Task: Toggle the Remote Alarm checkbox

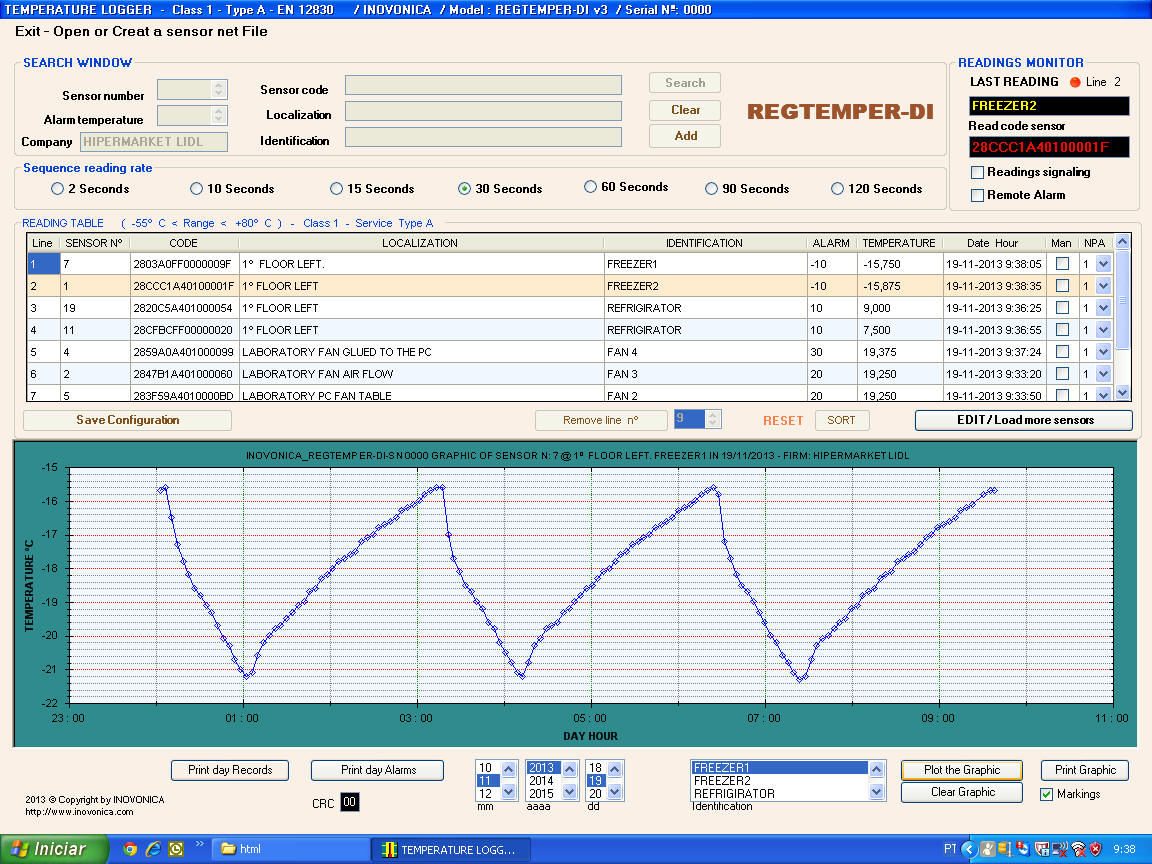Action: coord(978,195)
